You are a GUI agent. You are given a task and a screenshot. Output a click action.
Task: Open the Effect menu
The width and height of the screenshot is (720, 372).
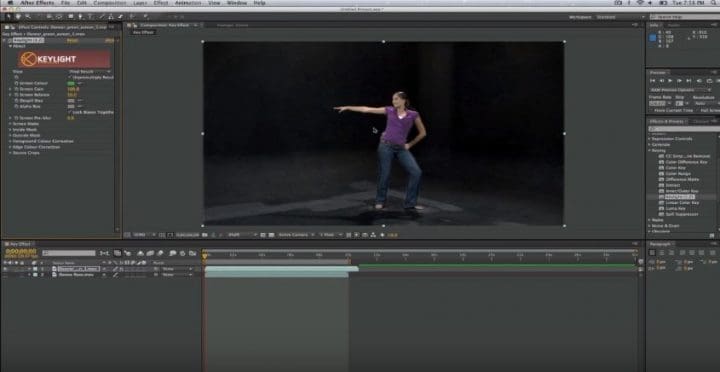tap(161, 3)
